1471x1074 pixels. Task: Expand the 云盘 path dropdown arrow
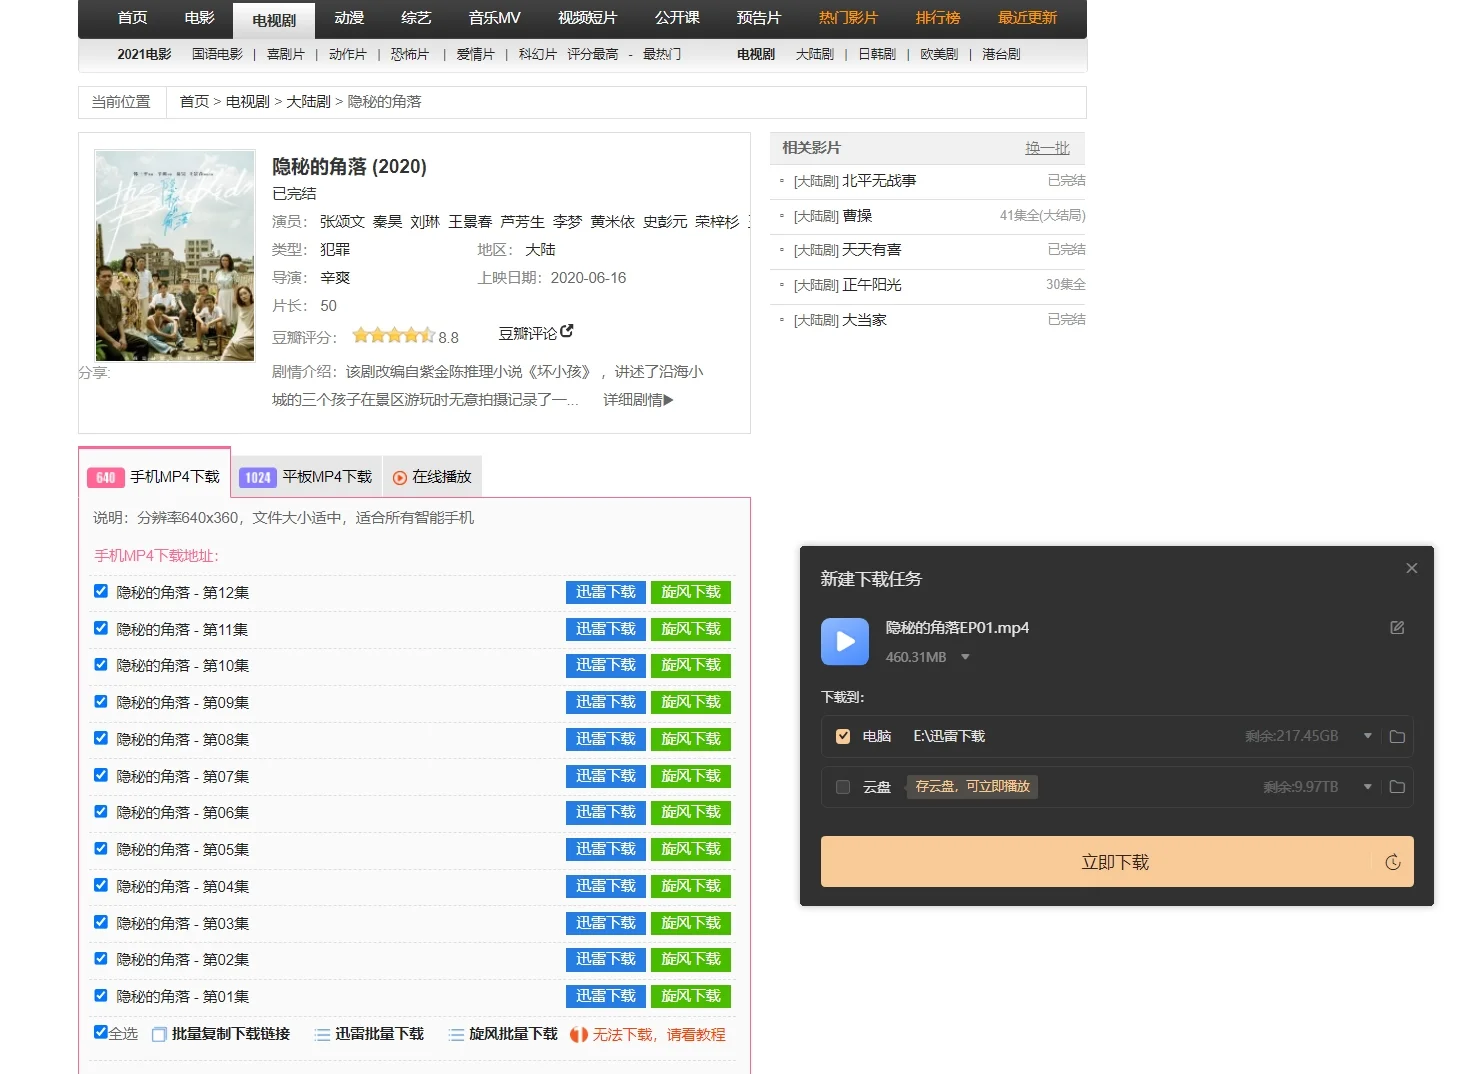(x=1368, y=787)
